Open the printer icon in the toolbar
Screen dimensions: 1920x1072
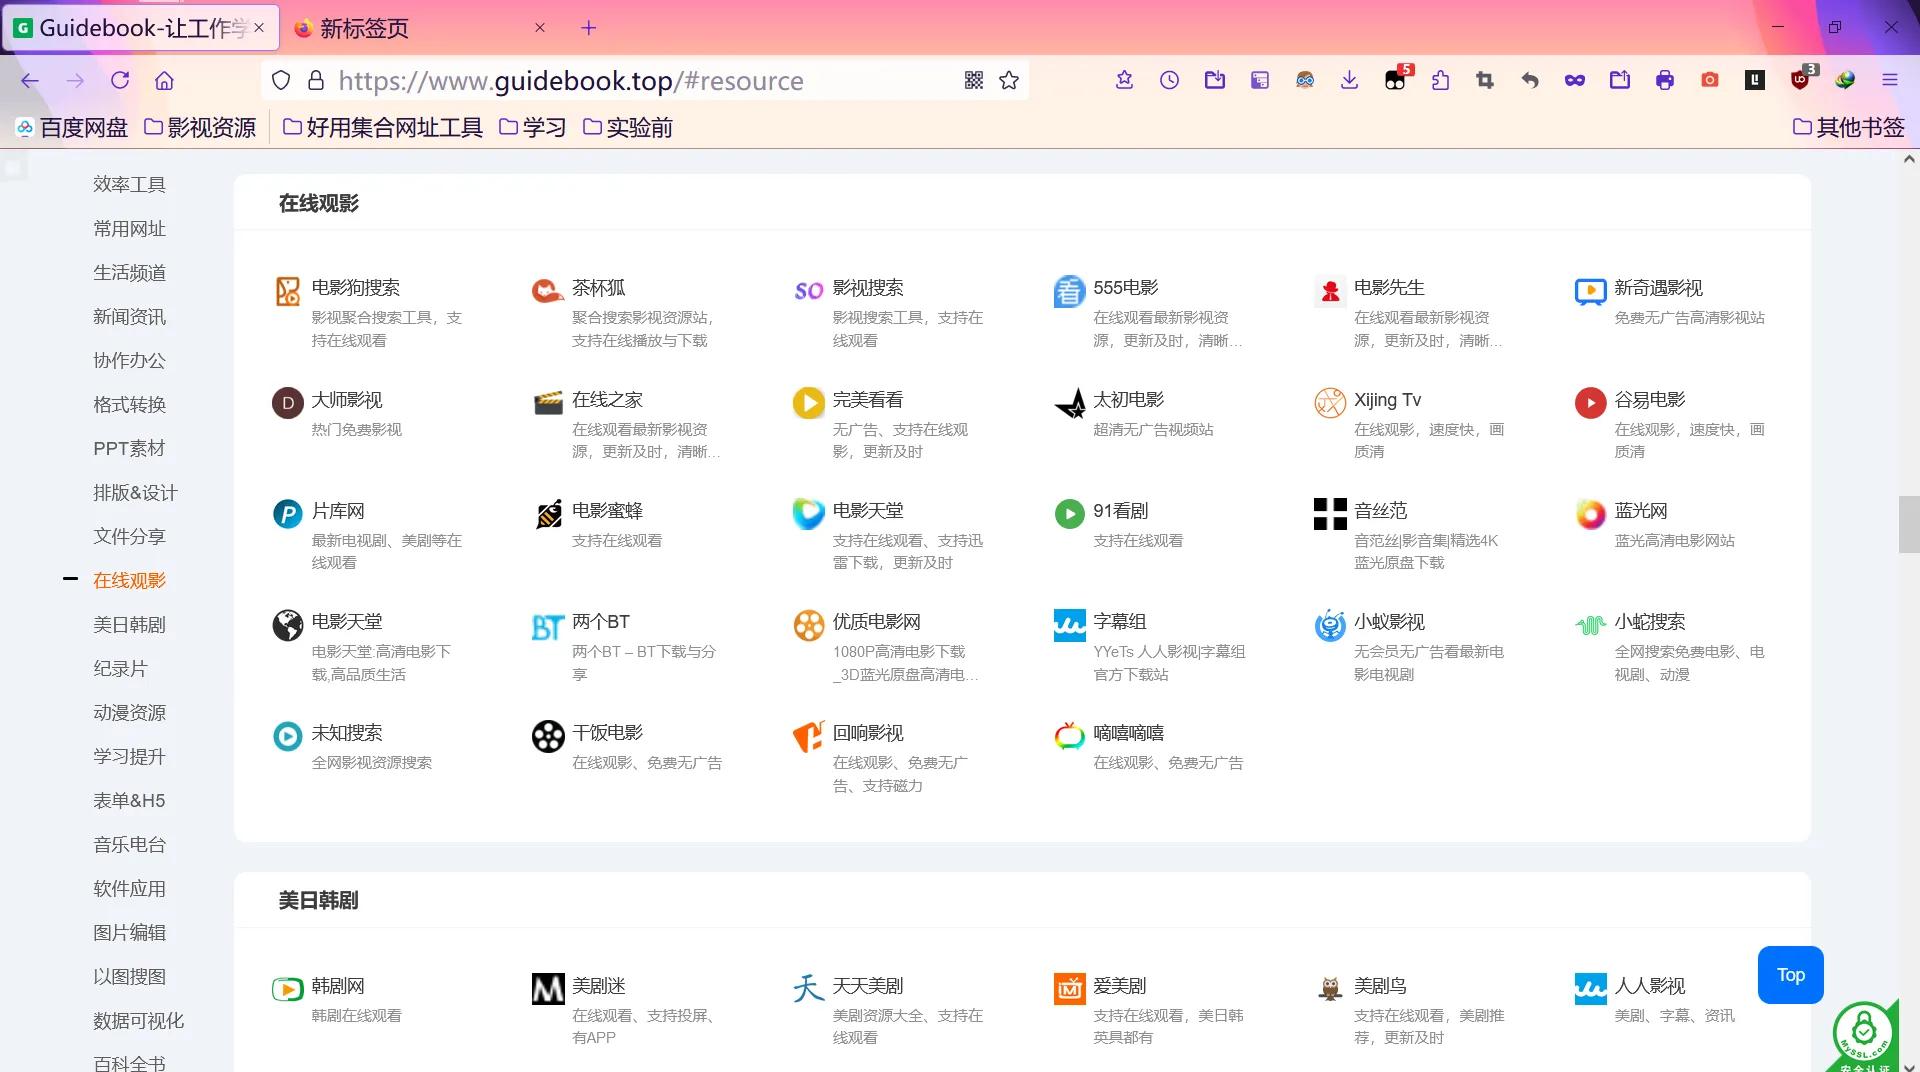[1665, 80]
